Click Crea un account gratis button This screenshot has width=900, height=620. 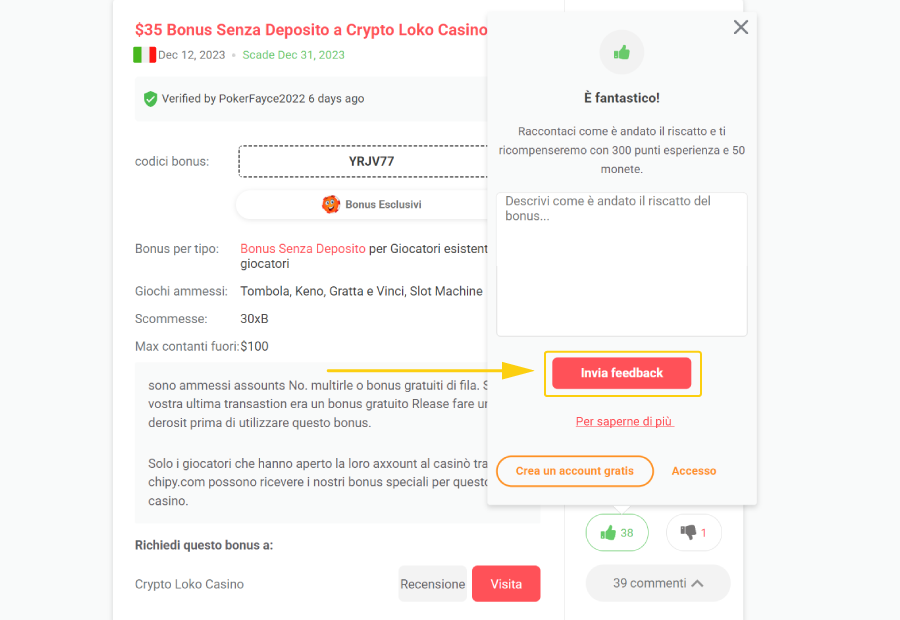[x=575, y=471]
